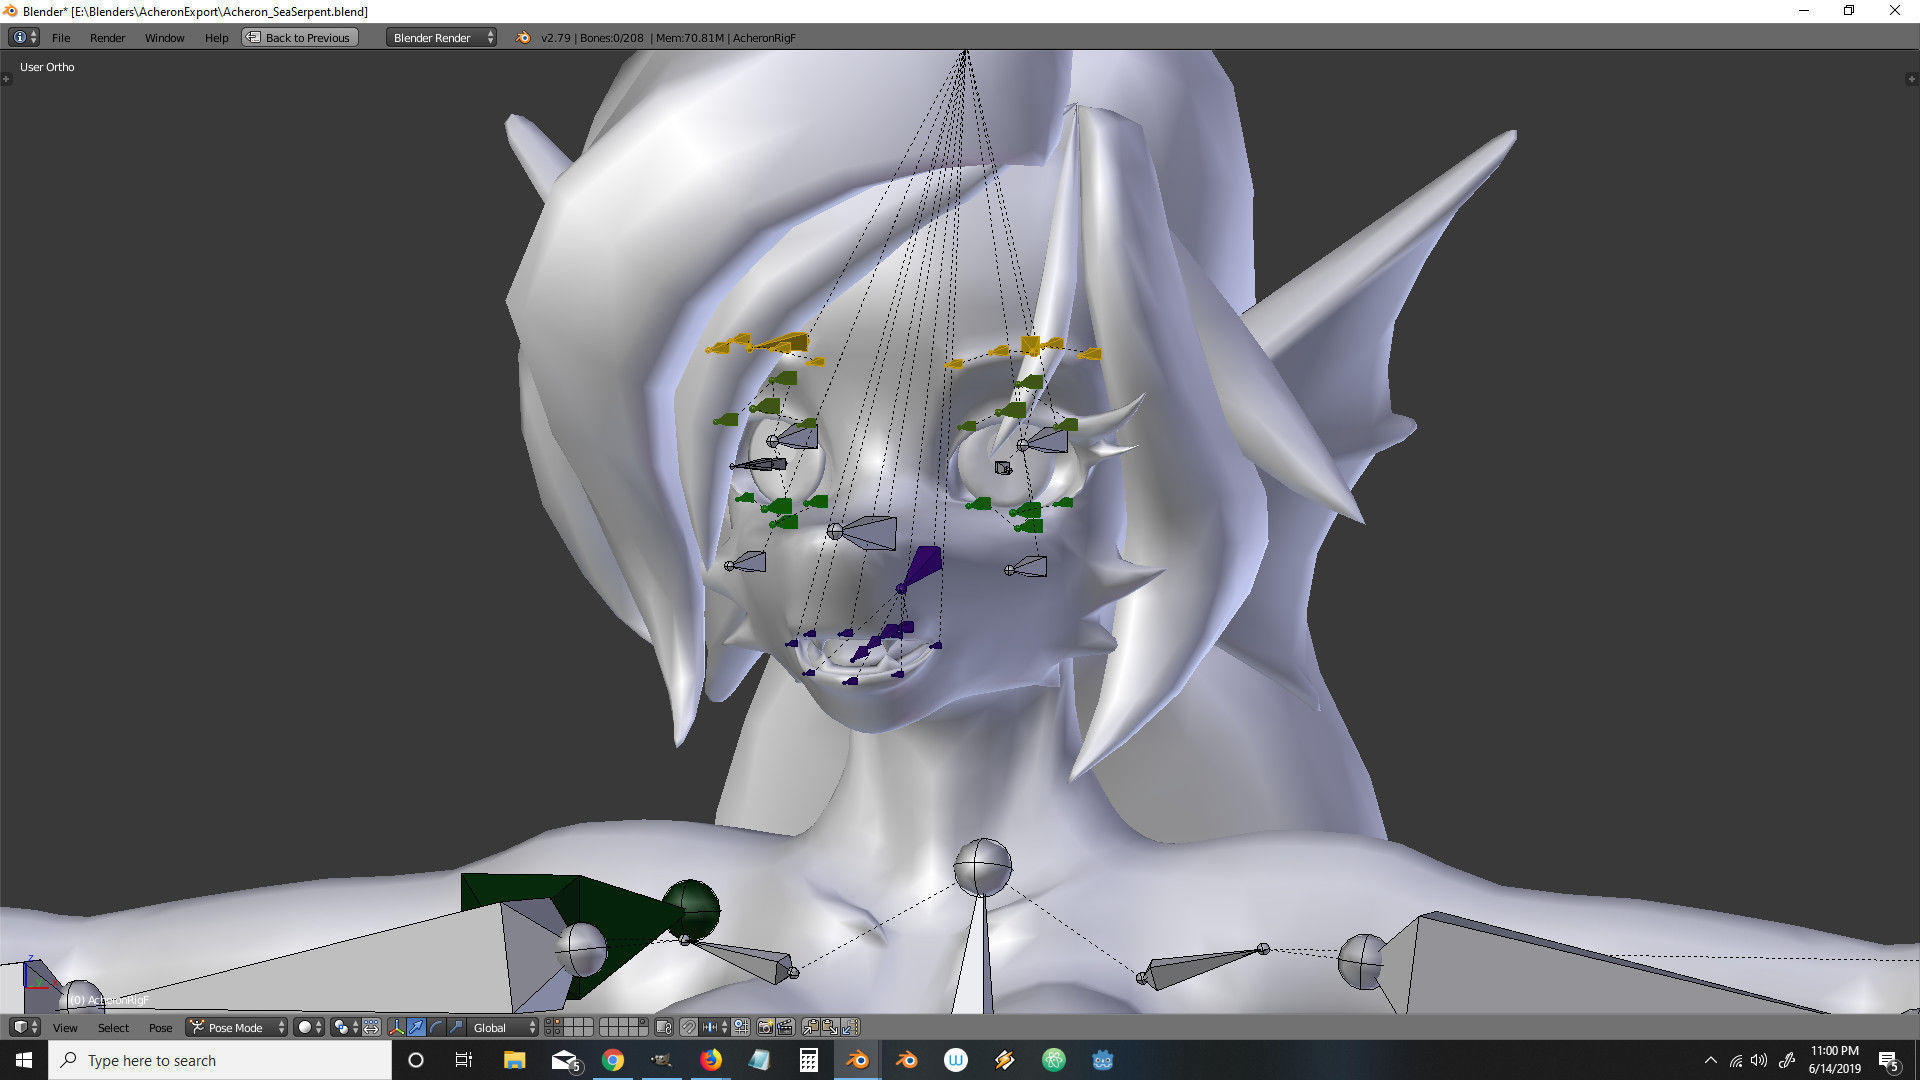
Task: Toggle the 3D manipulator widget icon
Action: point(396,1027)
